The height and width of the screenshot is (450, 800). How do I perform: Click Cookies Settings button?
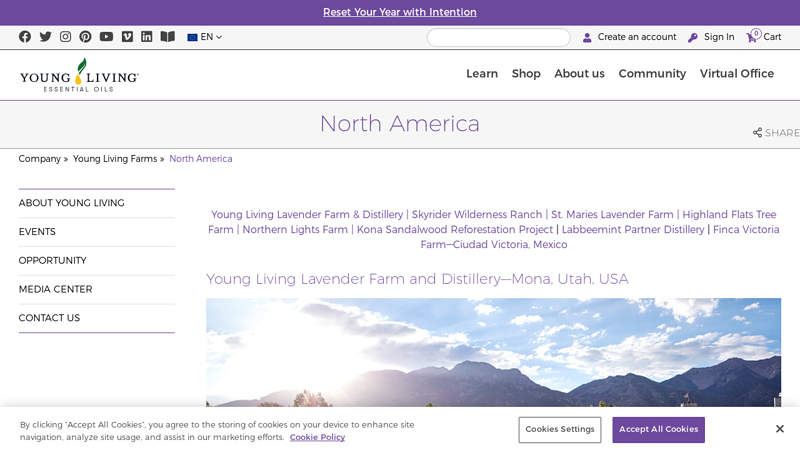click(560, 430)
